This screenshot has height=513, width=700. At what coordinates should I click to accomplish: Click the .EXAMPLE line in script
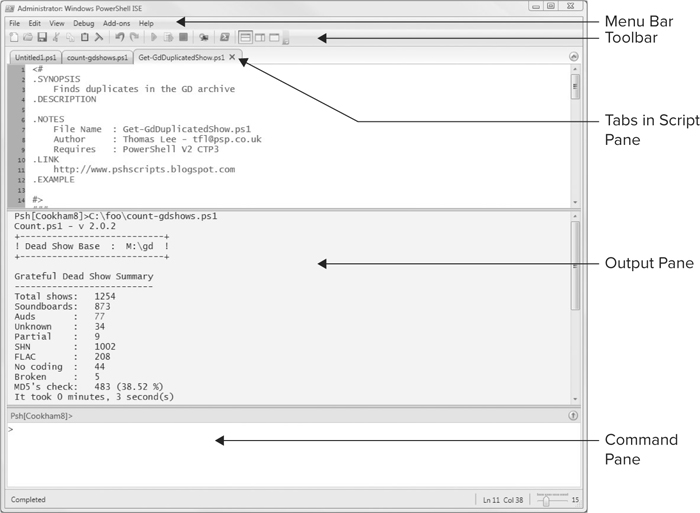(54, 179)
